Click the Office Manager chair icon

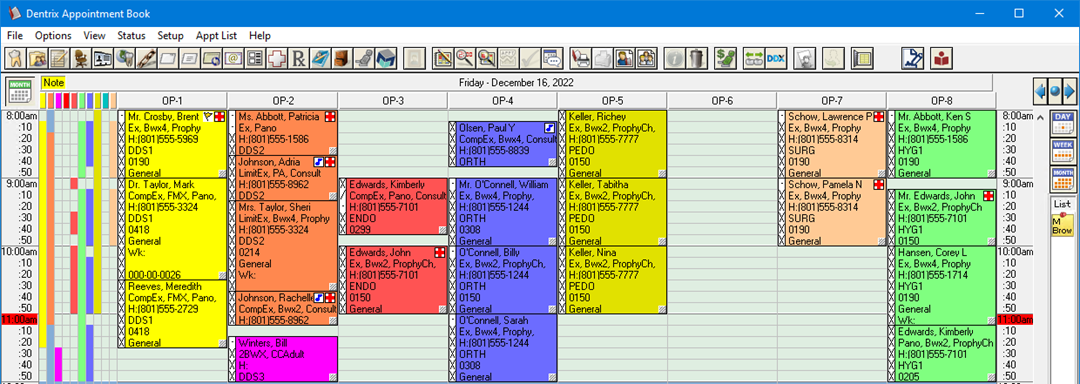81,58
